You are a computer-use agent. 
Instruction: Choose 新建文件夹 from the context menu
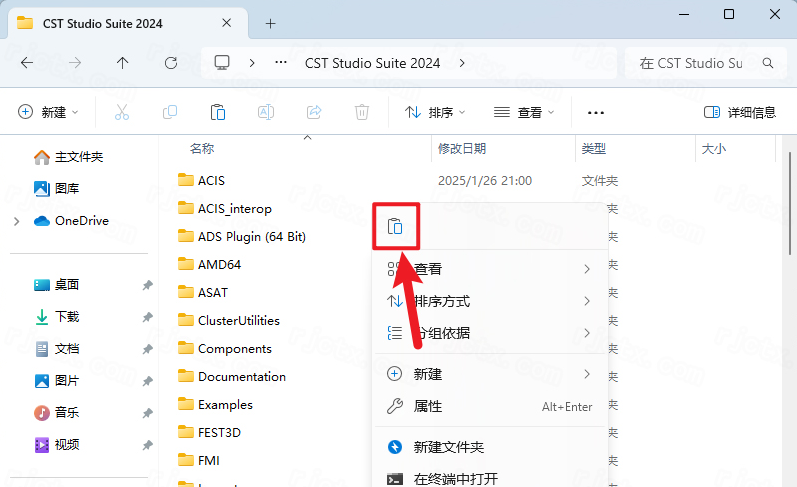[448, 447]
